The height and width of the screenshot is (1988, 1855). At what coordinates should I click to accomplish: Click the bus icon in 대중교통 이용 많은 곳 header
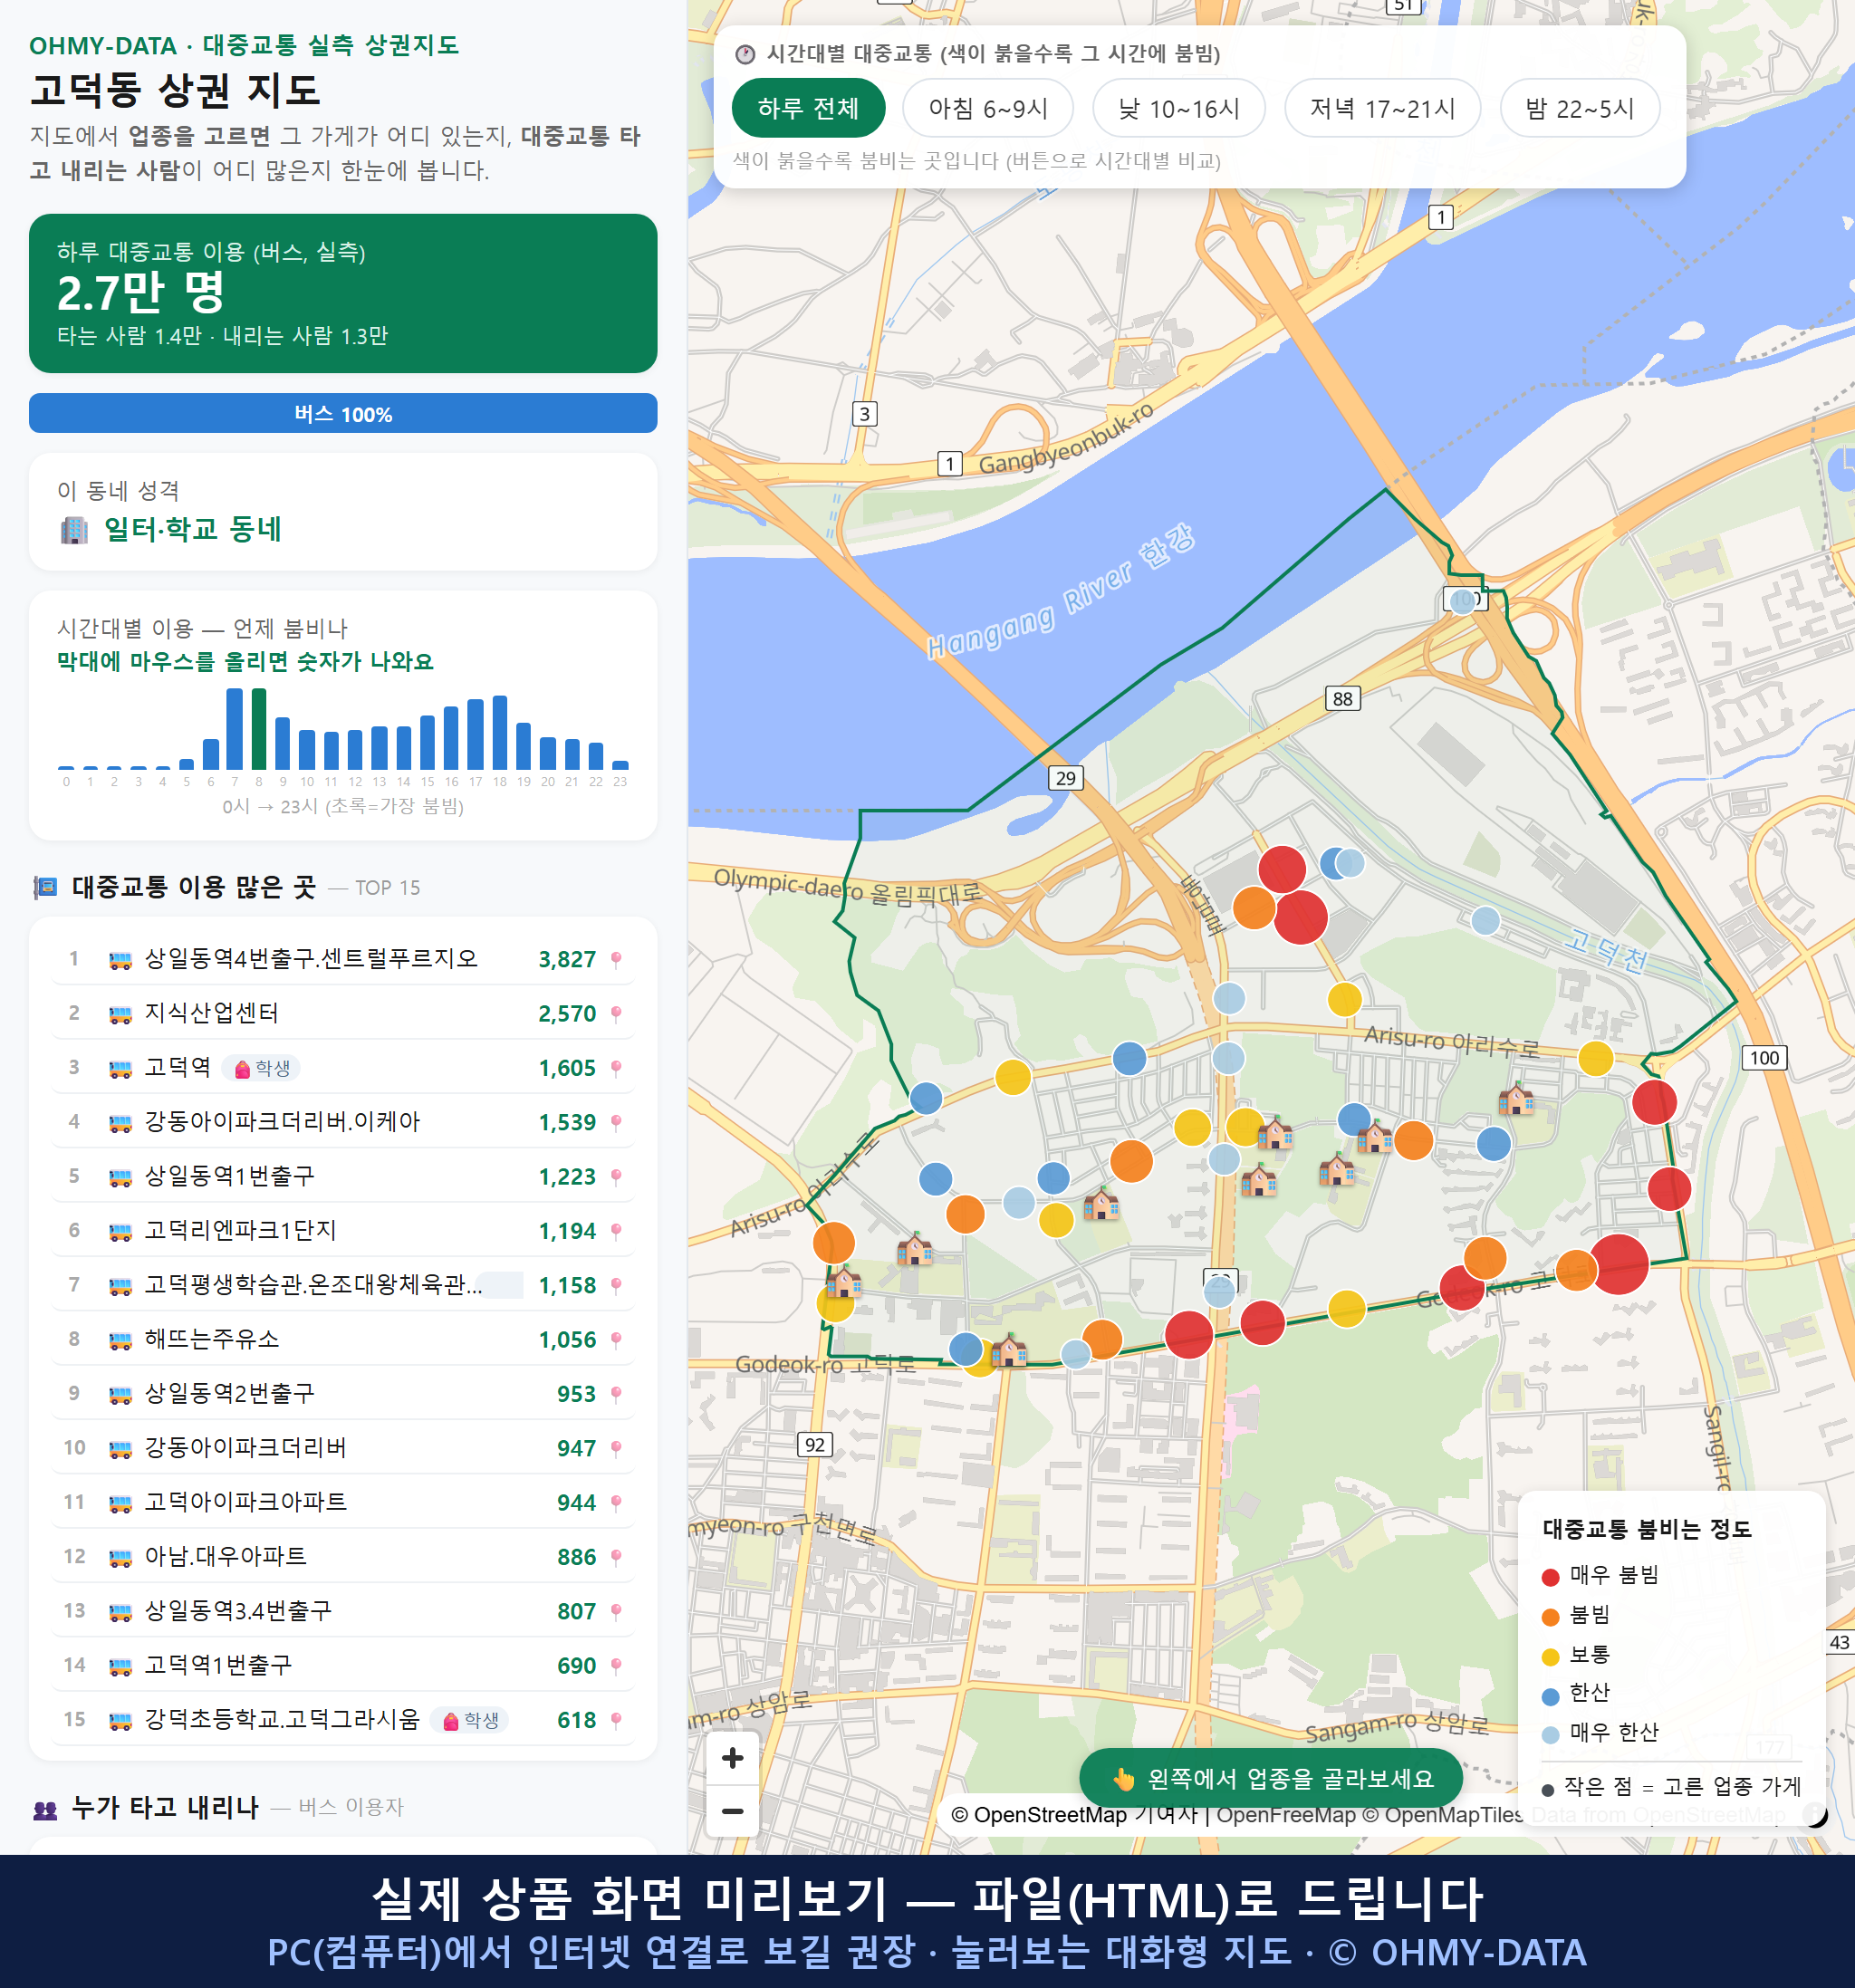[45, 887]
